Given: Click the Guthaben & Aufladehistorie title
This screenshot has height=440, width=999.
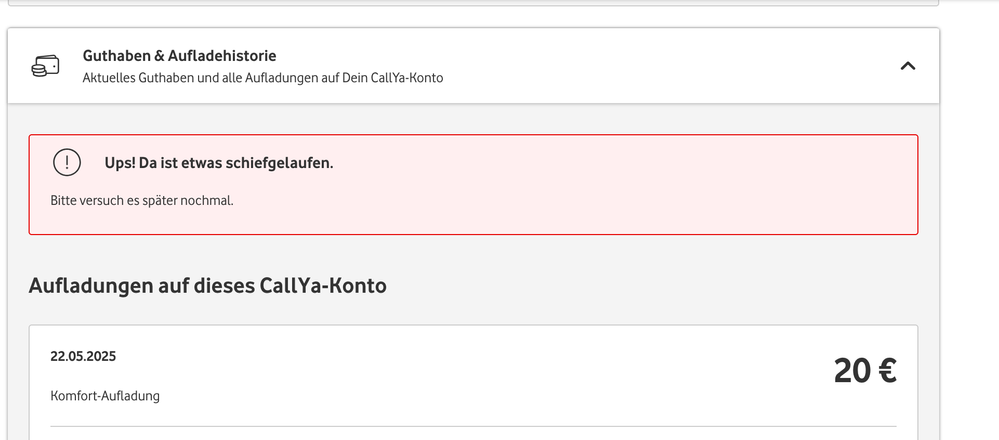Looking at the screenshot, I should click(179, 56).
